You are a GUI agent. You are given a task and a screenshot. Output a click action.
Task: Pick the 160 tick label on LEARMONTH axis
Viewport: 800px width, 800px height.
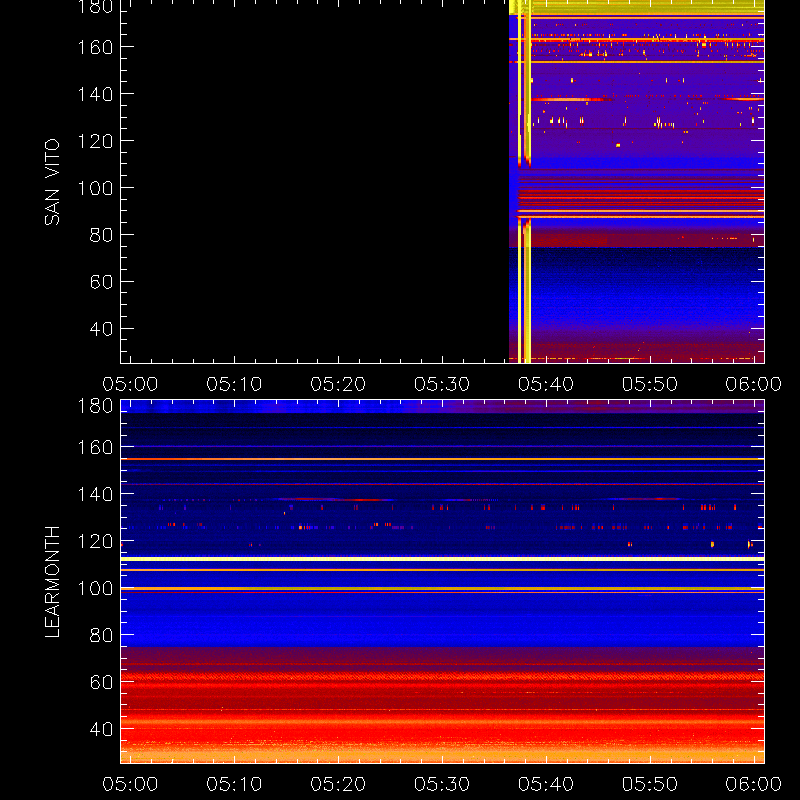[95, 447]
